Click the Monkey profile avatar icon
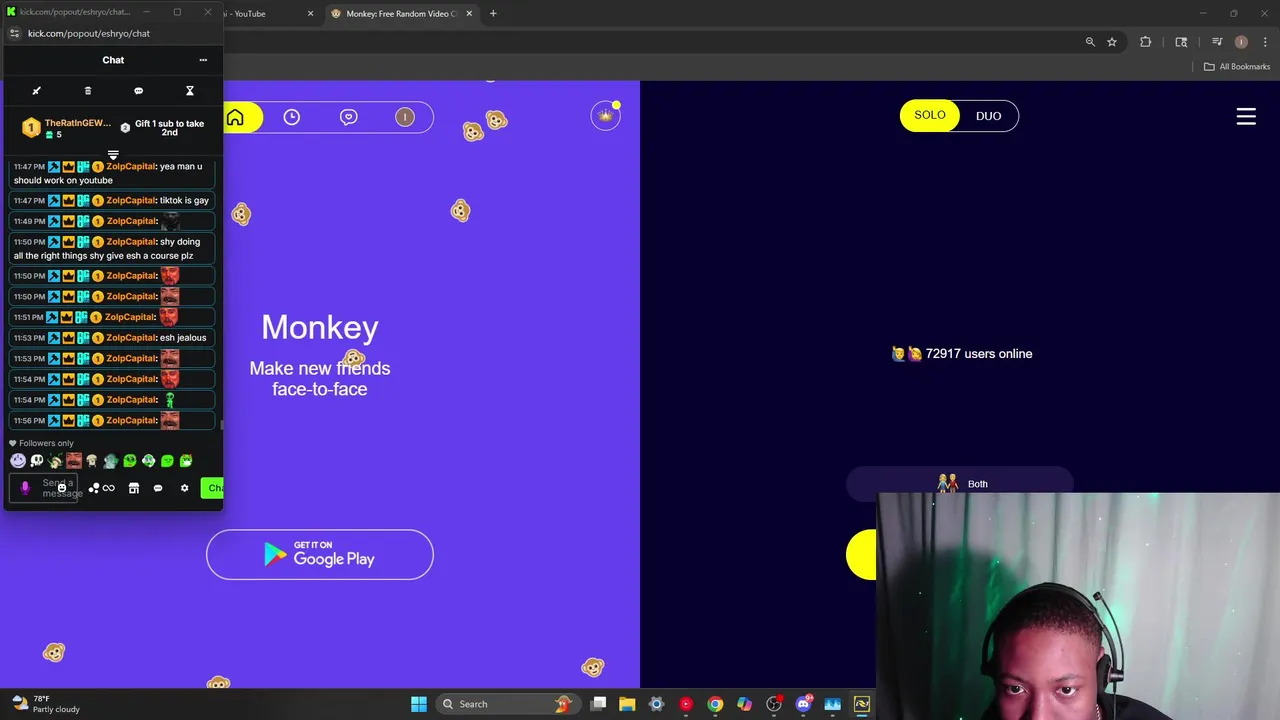 click(405, 117)
